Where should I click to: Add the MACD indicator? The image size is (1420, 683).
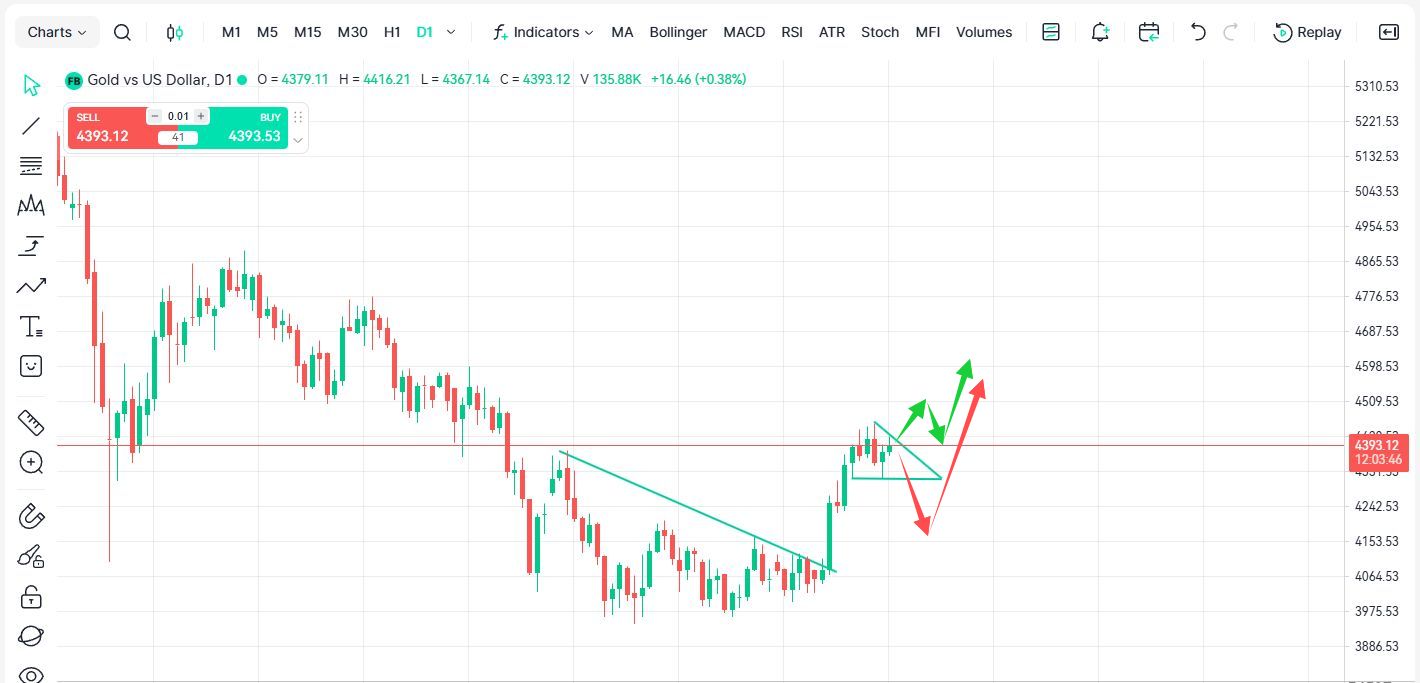744,32
